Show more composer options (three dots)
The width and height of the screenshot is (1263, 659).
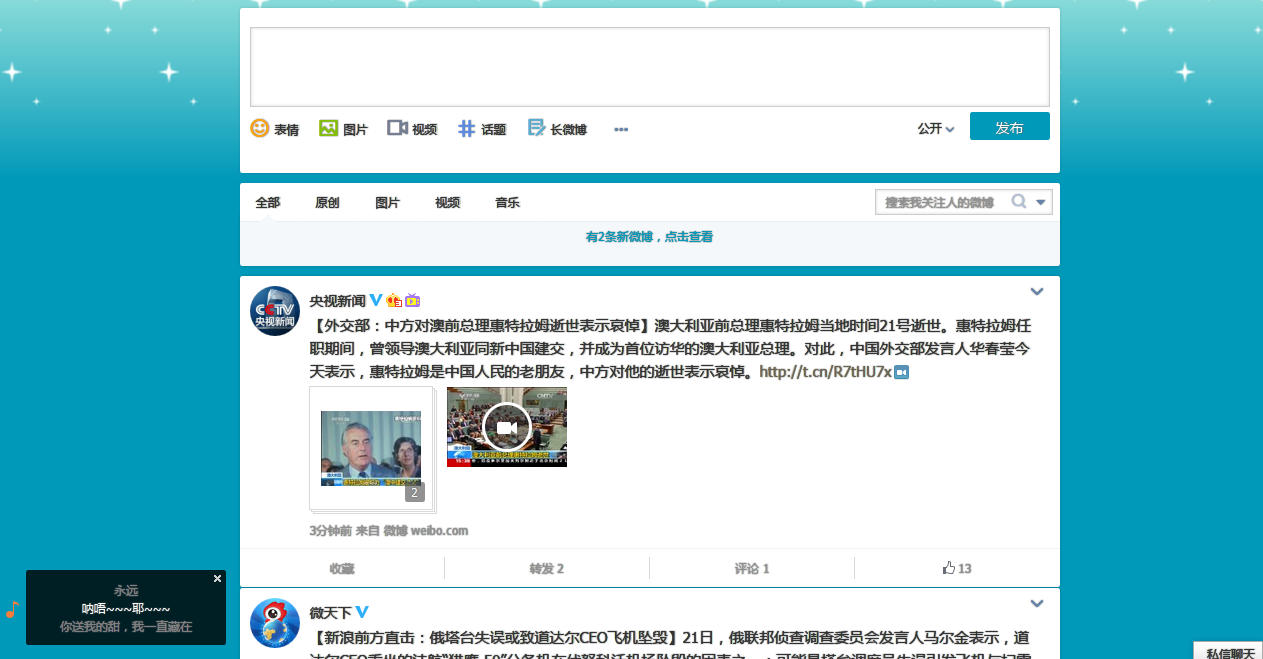tap(621, 129)
